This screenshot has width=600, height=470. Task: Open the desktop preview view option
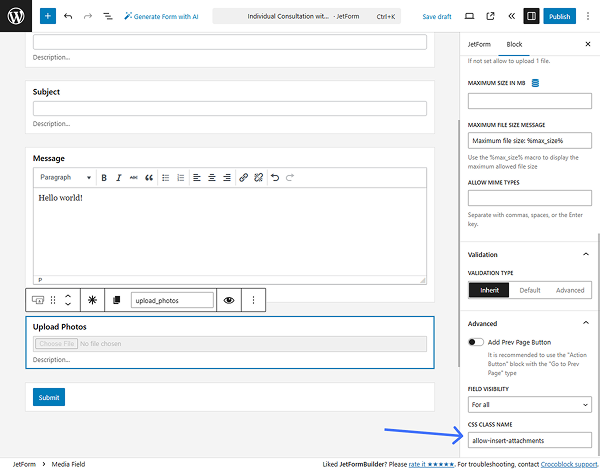tap(469, 16)
